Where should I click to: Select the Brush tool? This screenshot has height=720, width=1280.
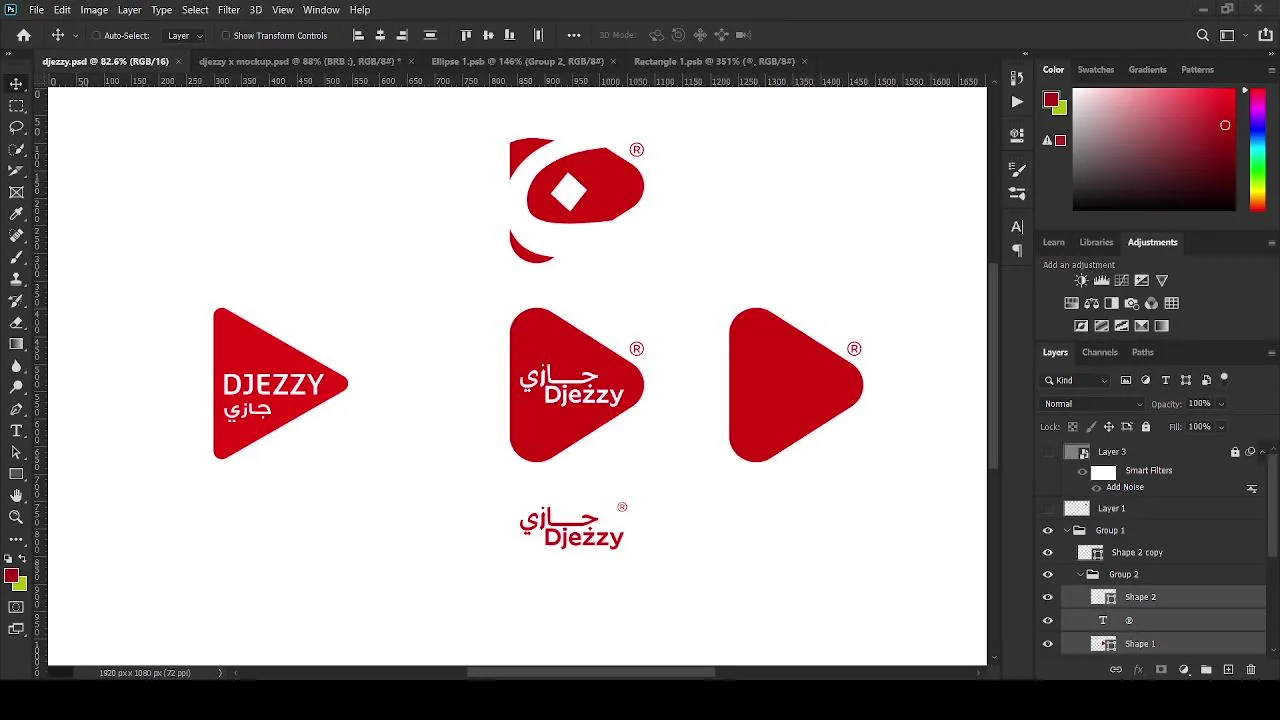[16, 257]
